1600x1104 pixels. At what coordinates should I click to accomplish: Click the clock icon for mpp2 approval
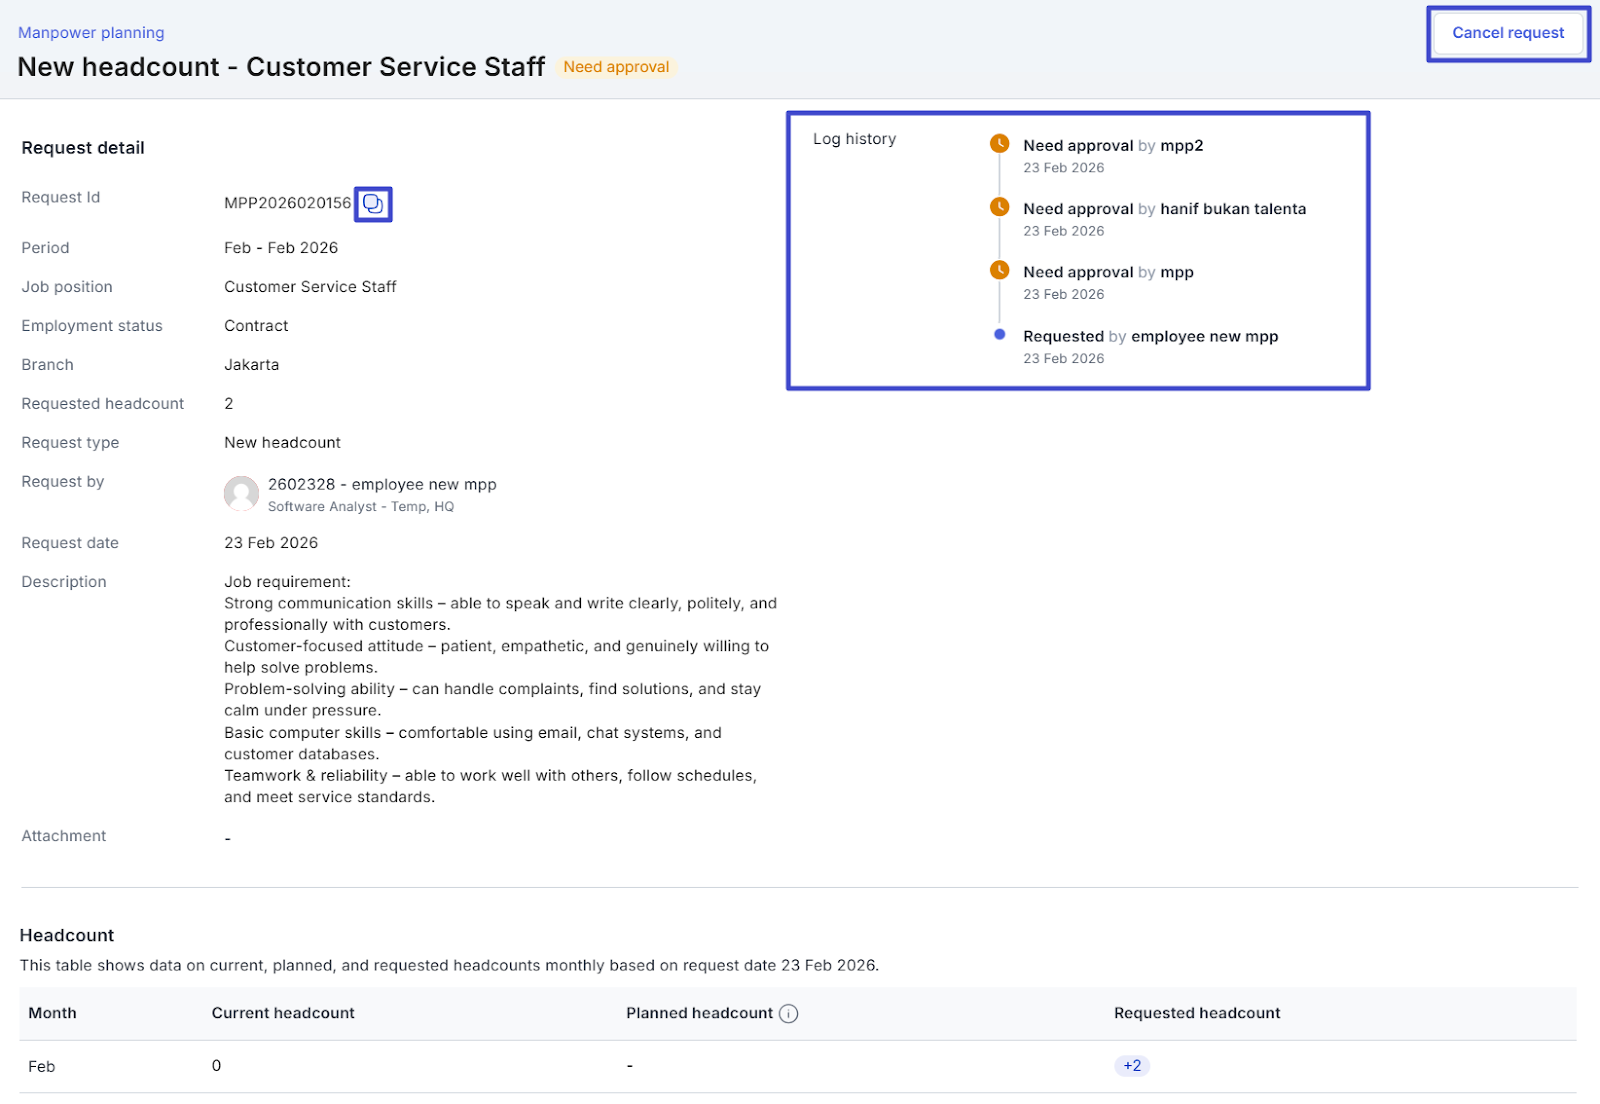[999, 144]
